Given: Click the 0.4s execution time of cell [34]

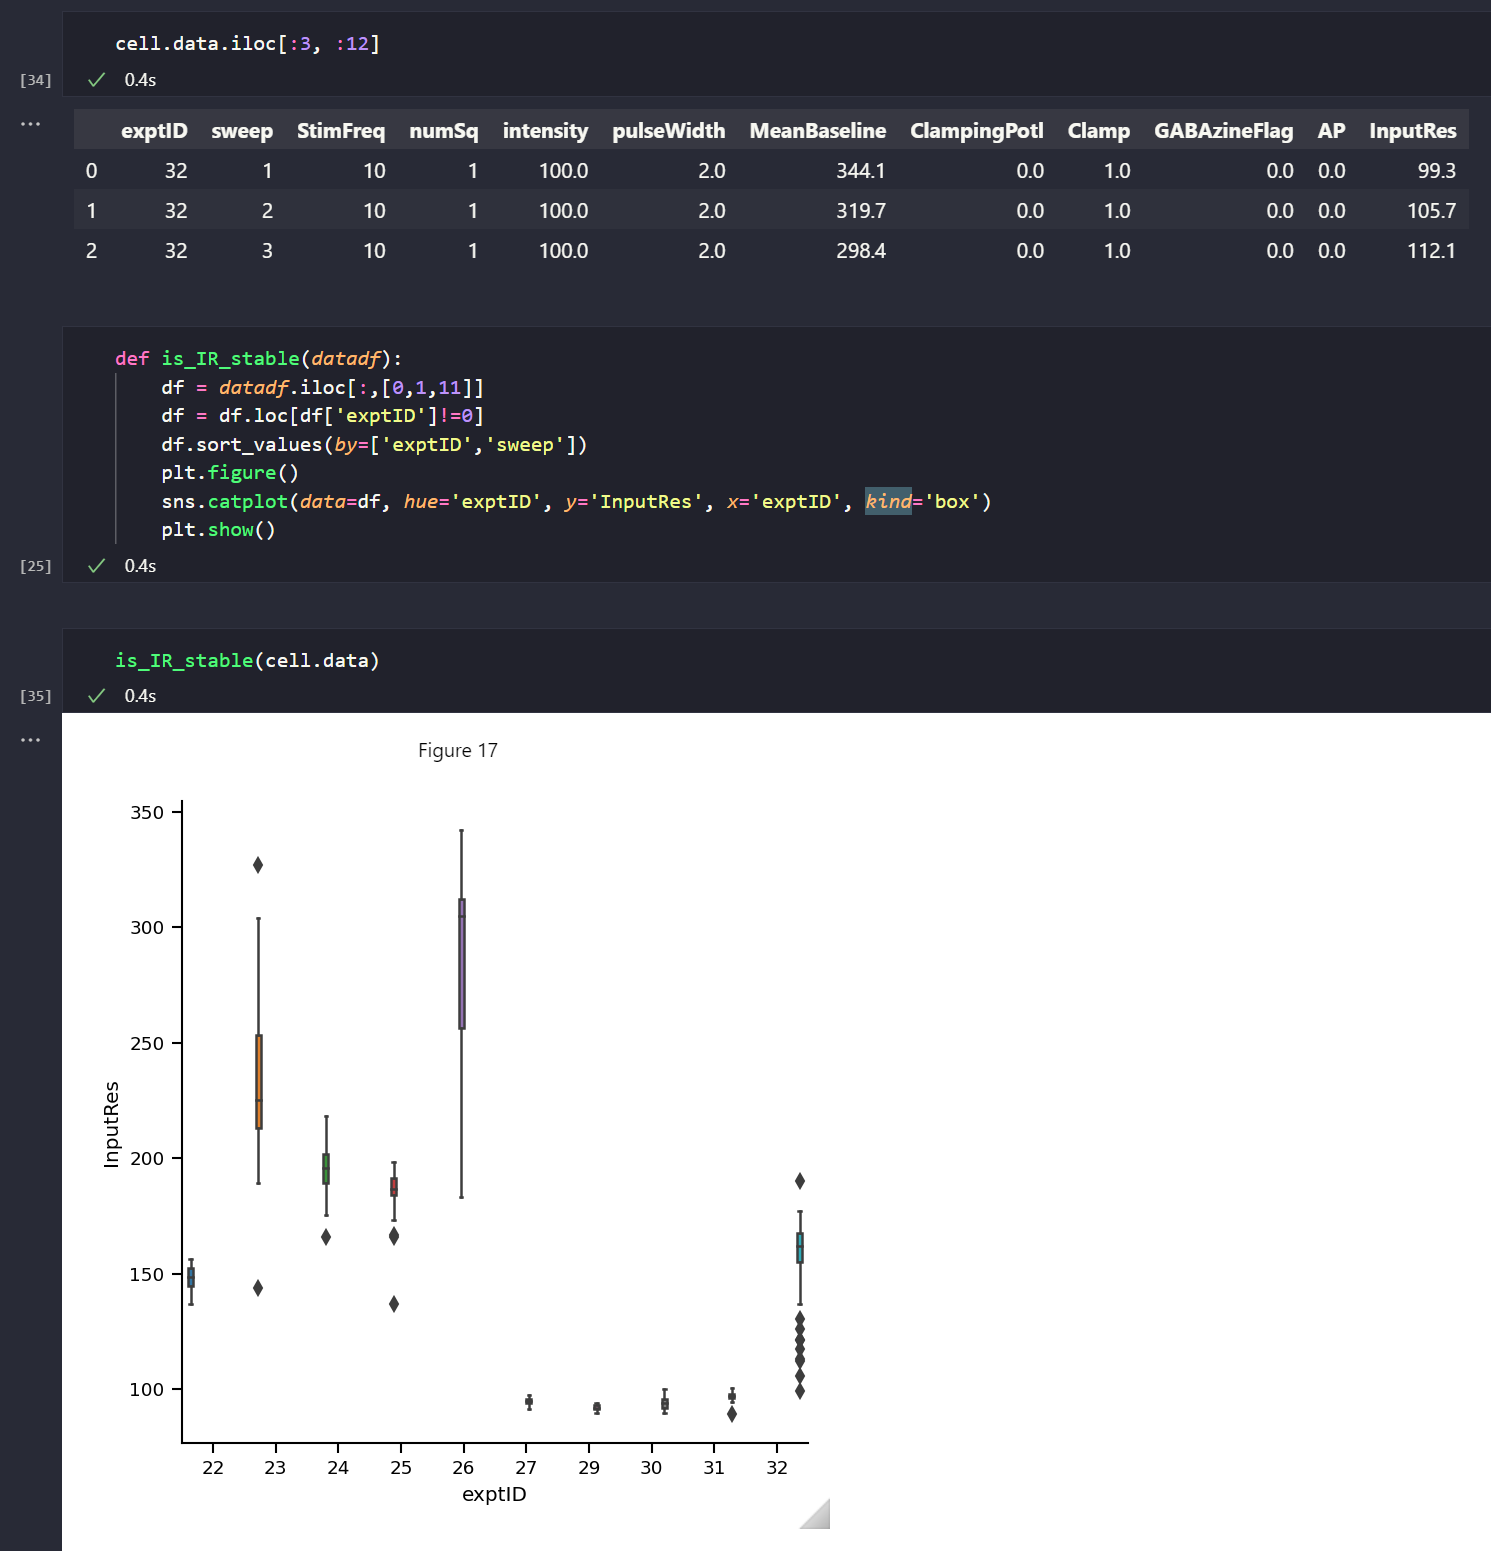Looking at the screenshot, I should [x=139, y=79].
